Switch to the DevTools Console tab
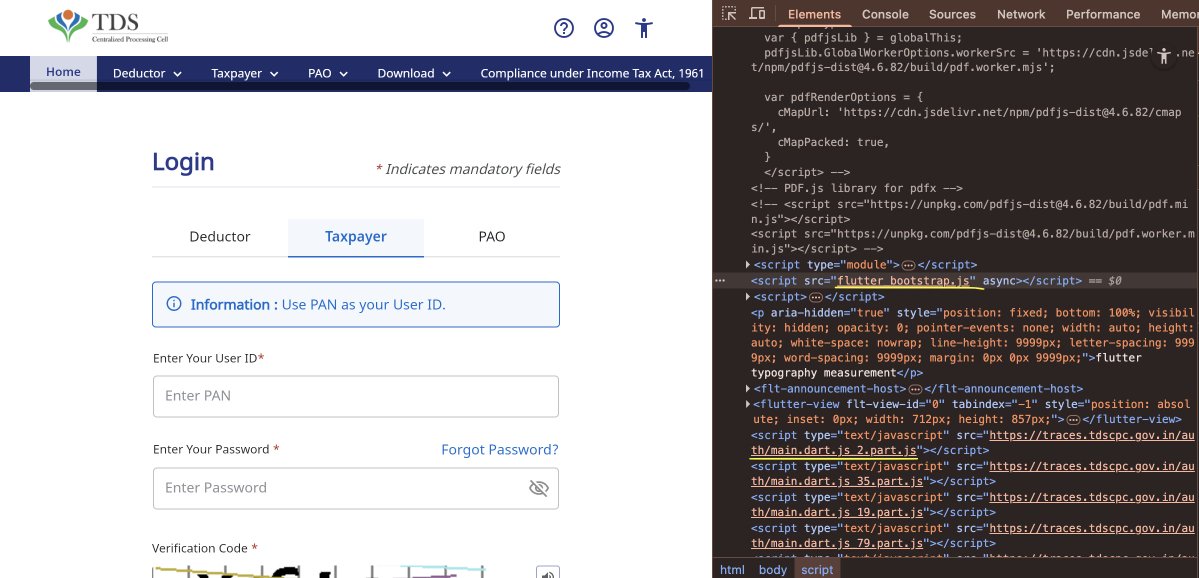 [885, 14]
